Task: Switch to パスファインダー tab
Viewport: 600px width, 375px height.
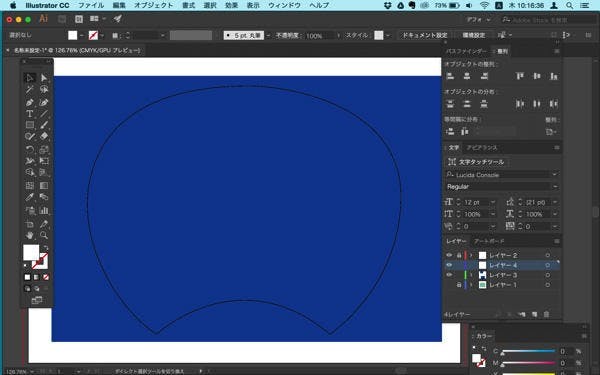Action: (467, 51)
